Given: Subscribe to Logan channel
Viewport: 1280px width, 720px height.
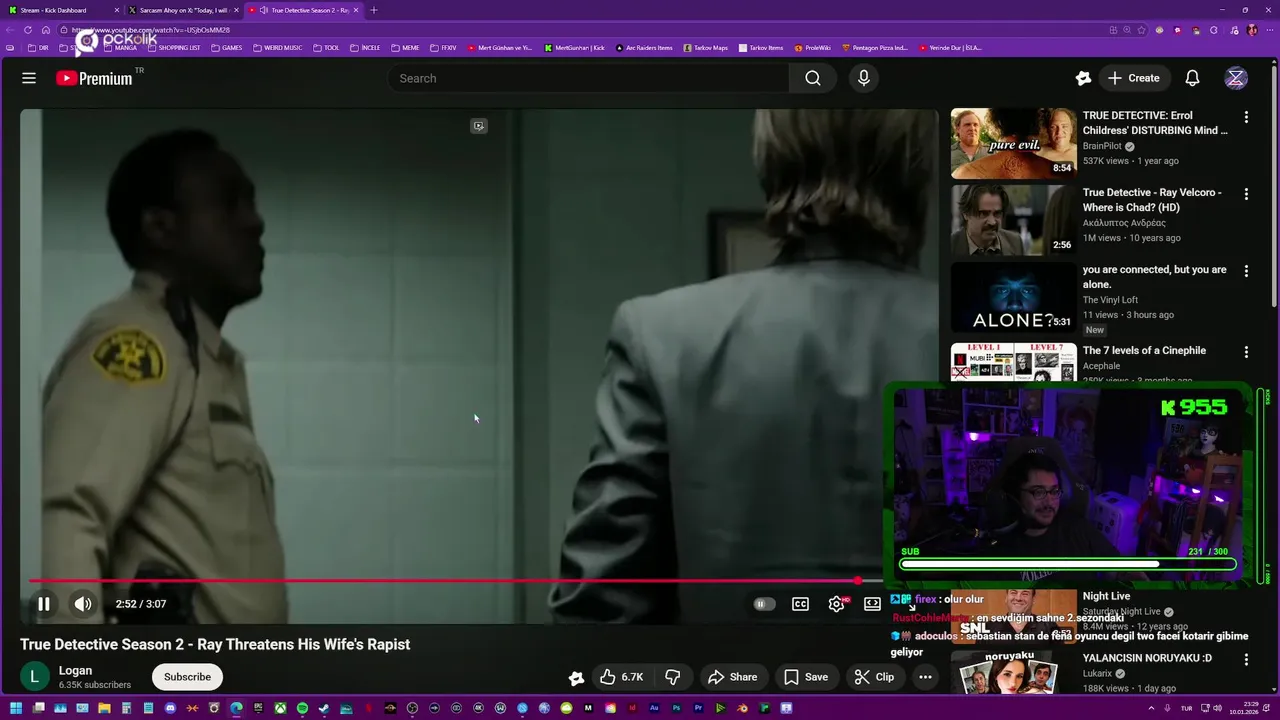Looking at the screenshot, I should coord(187,677).
